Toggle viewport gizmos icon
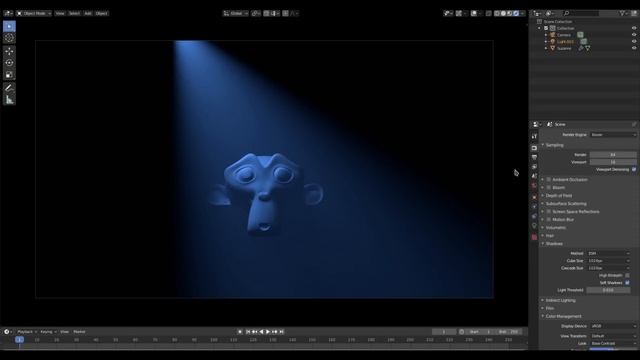Viewport: 640px width, 360px height. click(x=459, y=13)
